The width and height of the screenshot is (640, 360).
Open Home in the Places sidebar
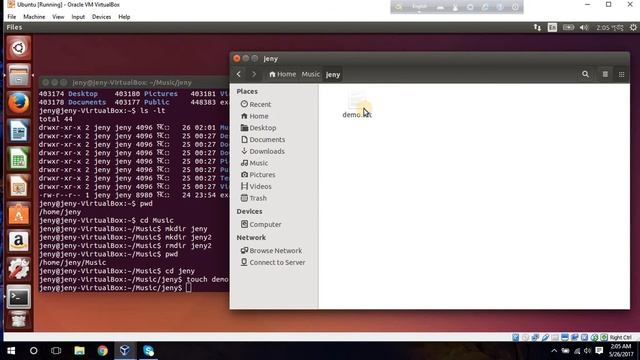[255, 116]
